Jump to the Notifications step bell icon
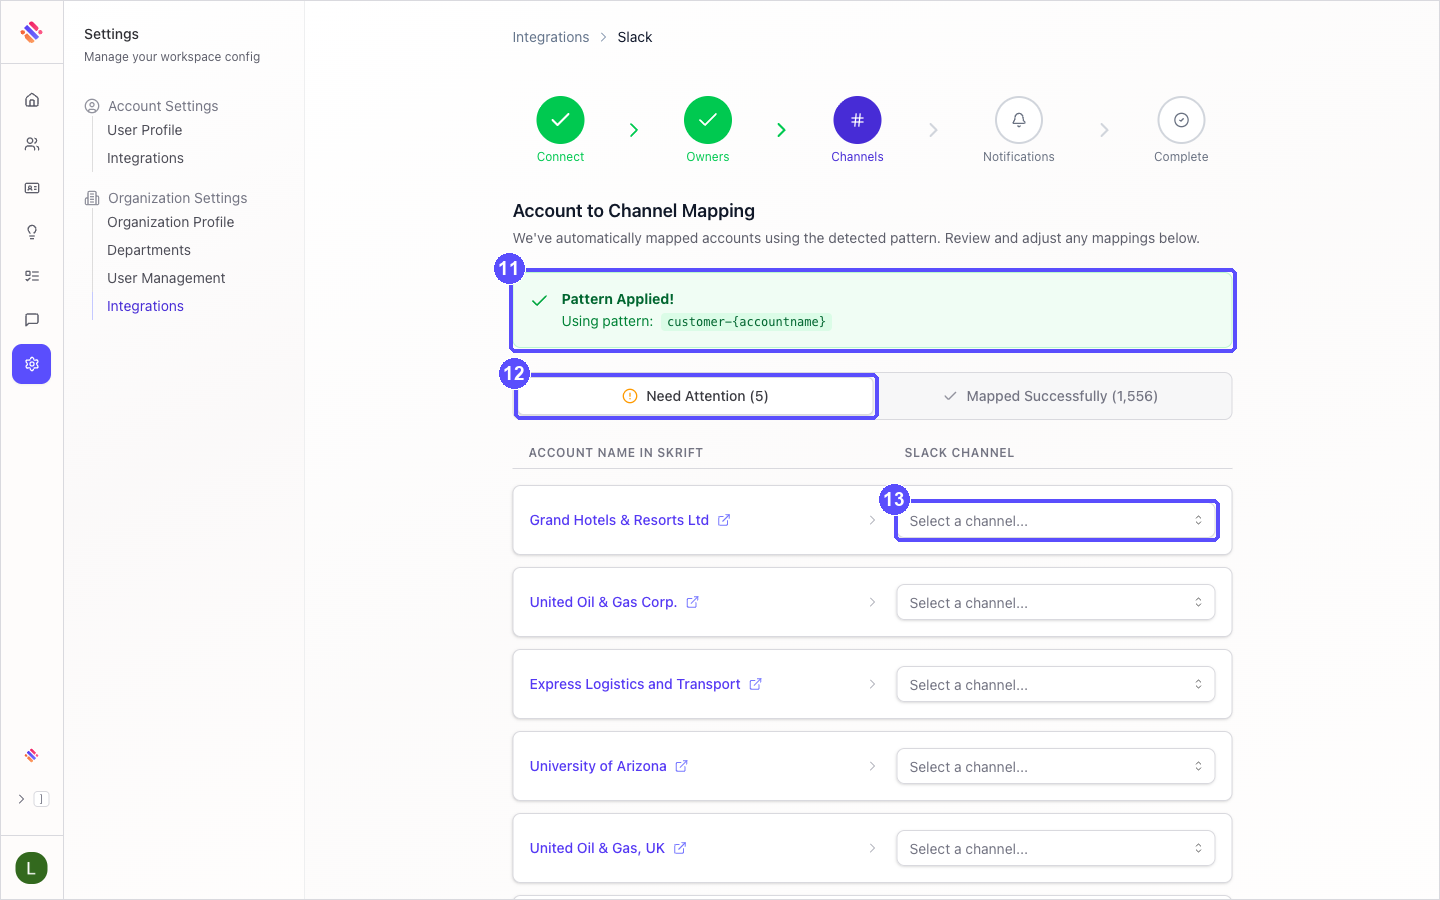Image resolution: width=1440 pixels, height=900 pixels. (1019, 120)
